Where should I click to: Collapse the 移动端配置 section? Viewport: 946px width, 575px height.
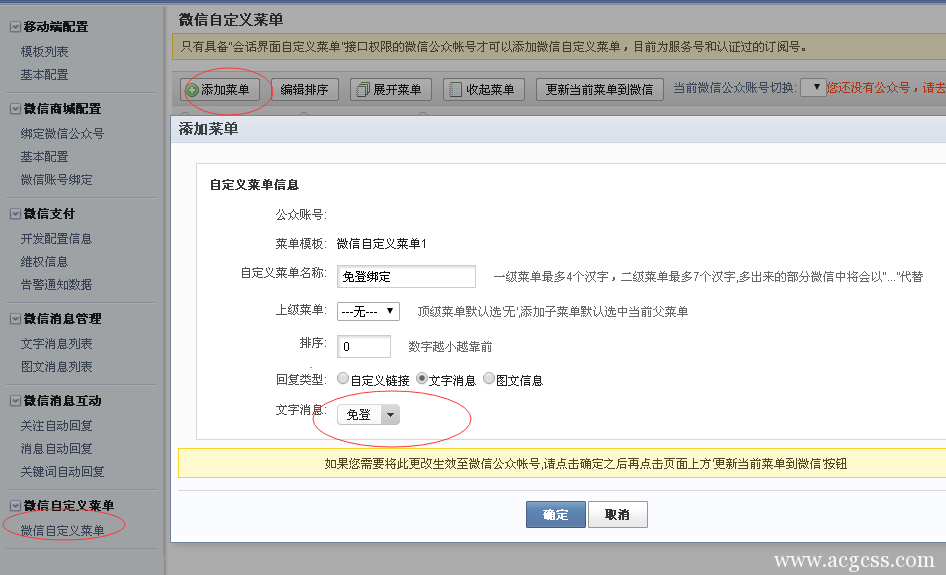pyautogui.click(x=15, y=27)
